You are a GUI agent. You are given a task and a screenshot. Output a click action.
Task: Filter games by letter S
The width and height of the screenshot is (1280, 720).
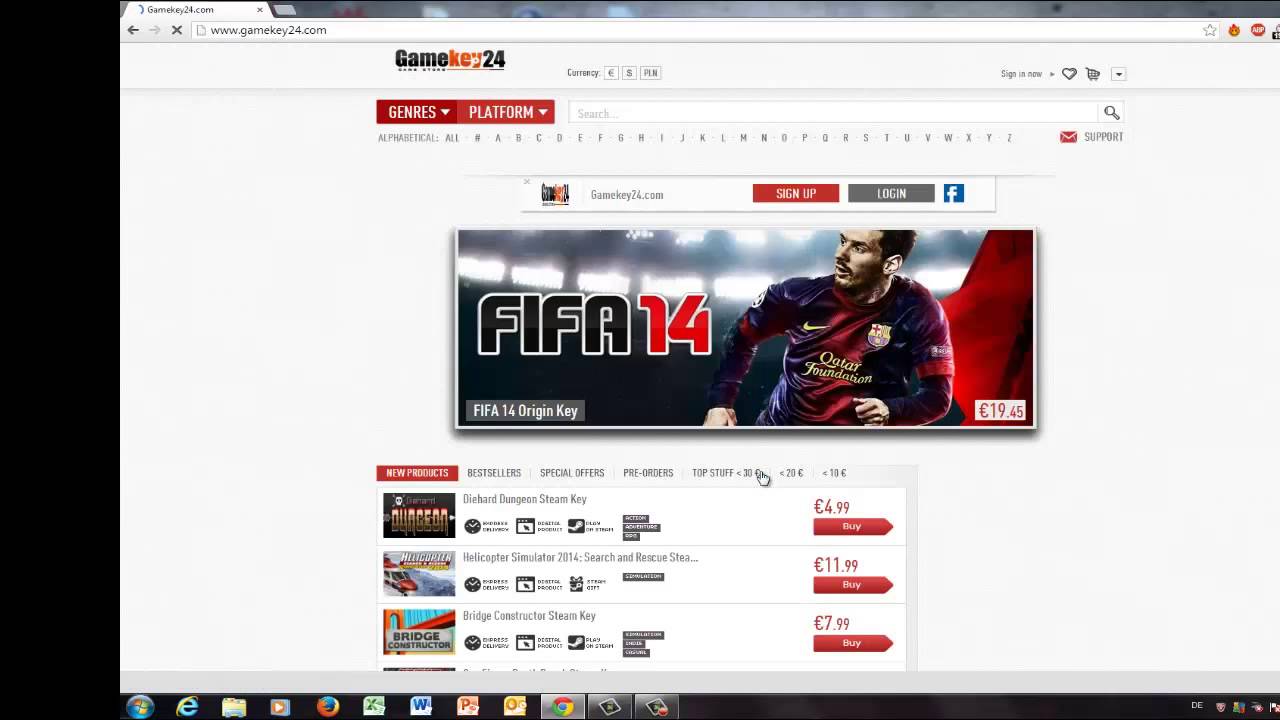[x=866, y=138]
